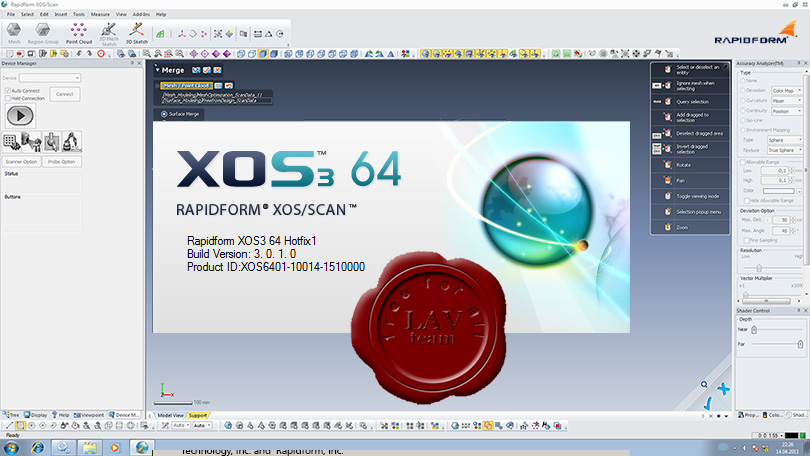Viewport: 810px width, 456px height.
Task: Click the Probe Option button
Action: 61,162
